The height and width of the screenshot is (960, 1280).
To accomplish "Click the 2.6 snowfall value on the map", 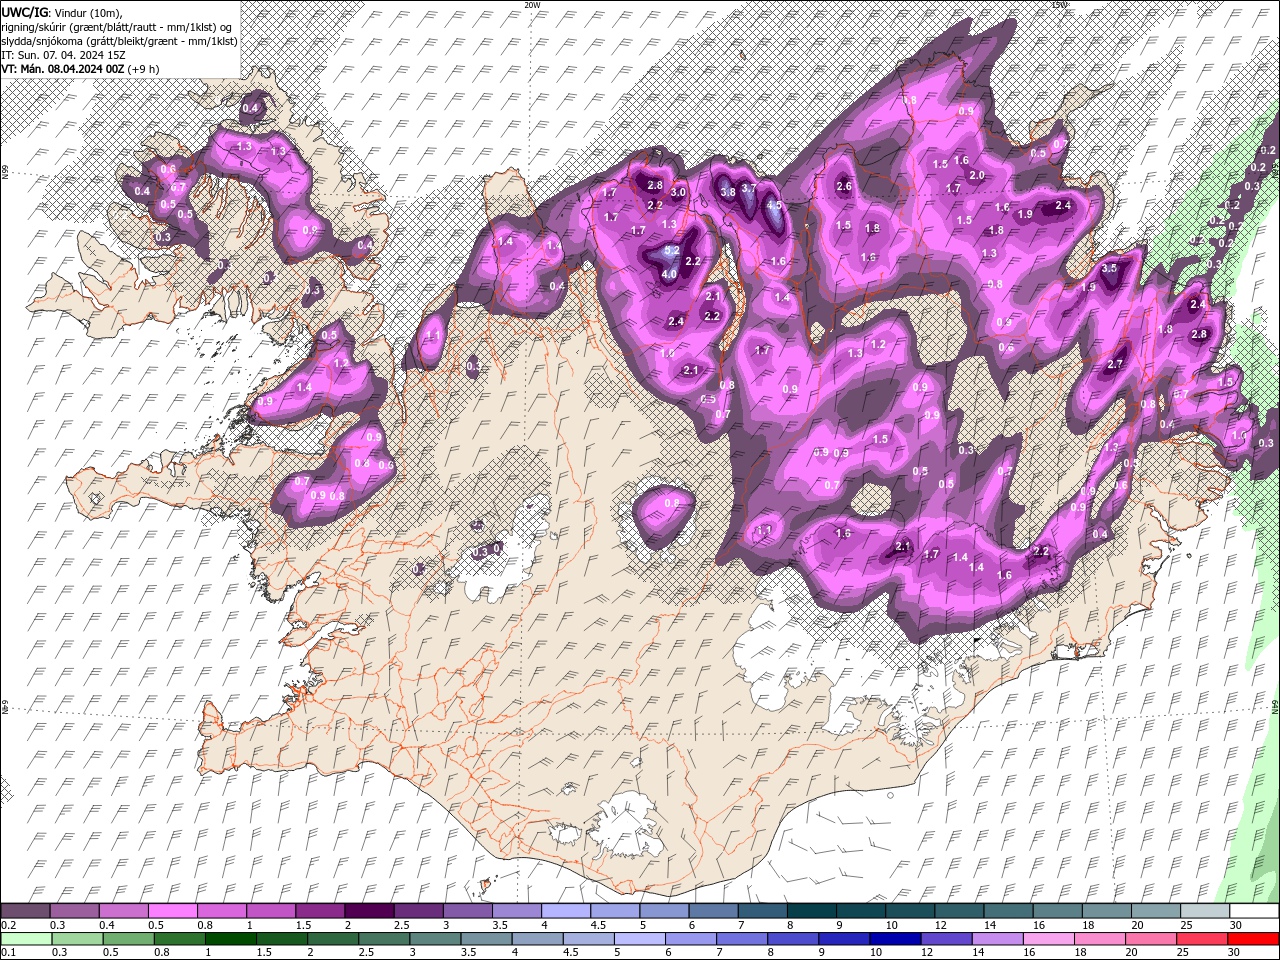I will [x=844, y=186].
